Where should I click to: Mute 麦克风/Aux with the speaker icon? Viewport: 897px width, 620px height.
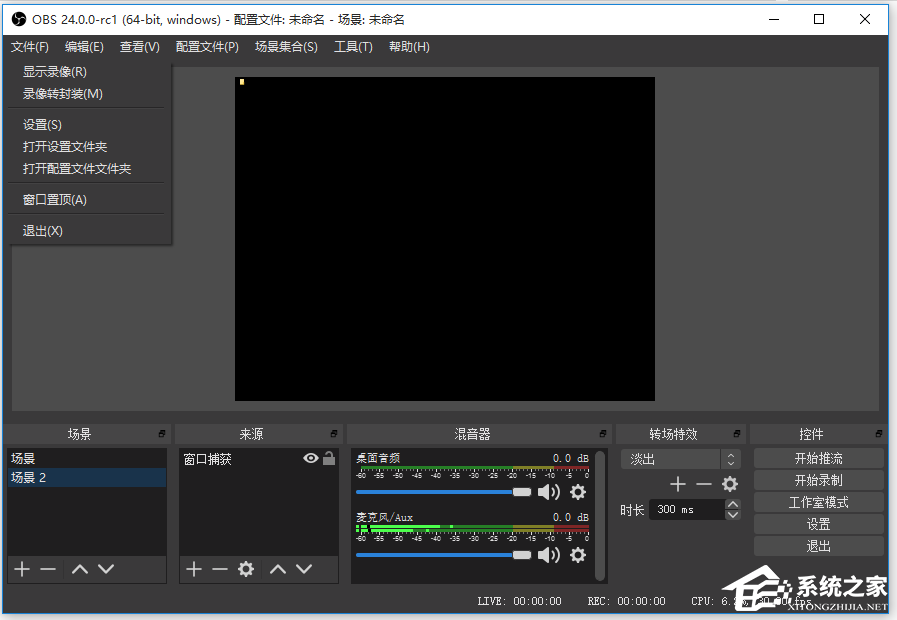549,554
